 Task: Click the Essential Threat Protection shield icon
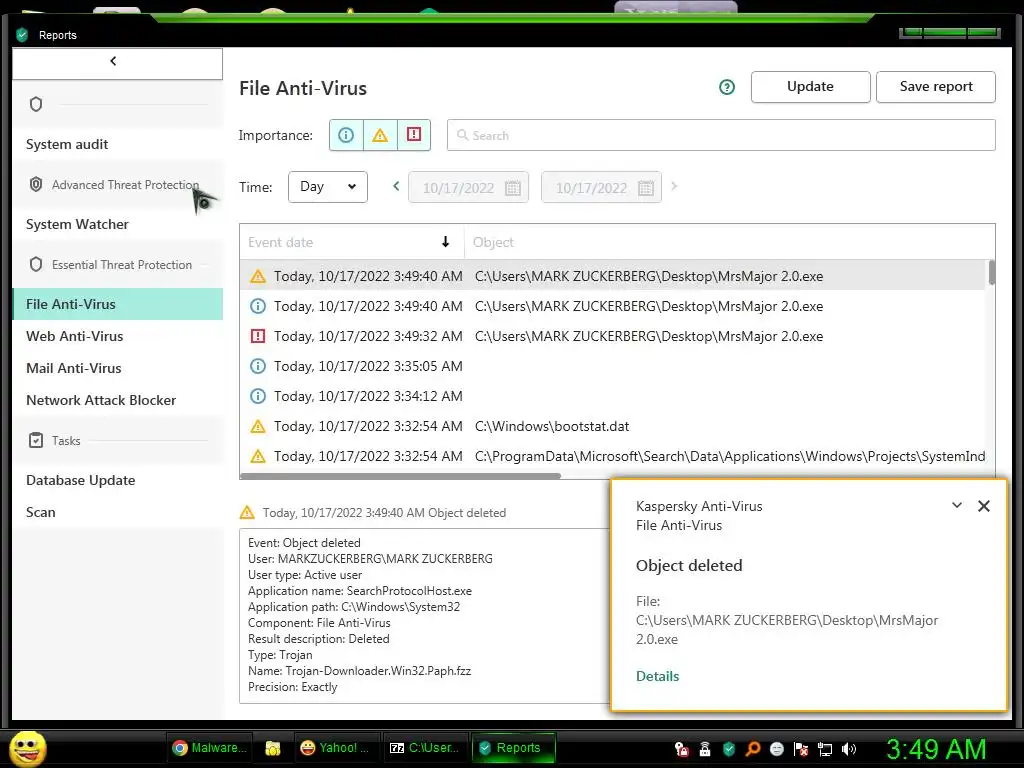click(x=36, y=264)
